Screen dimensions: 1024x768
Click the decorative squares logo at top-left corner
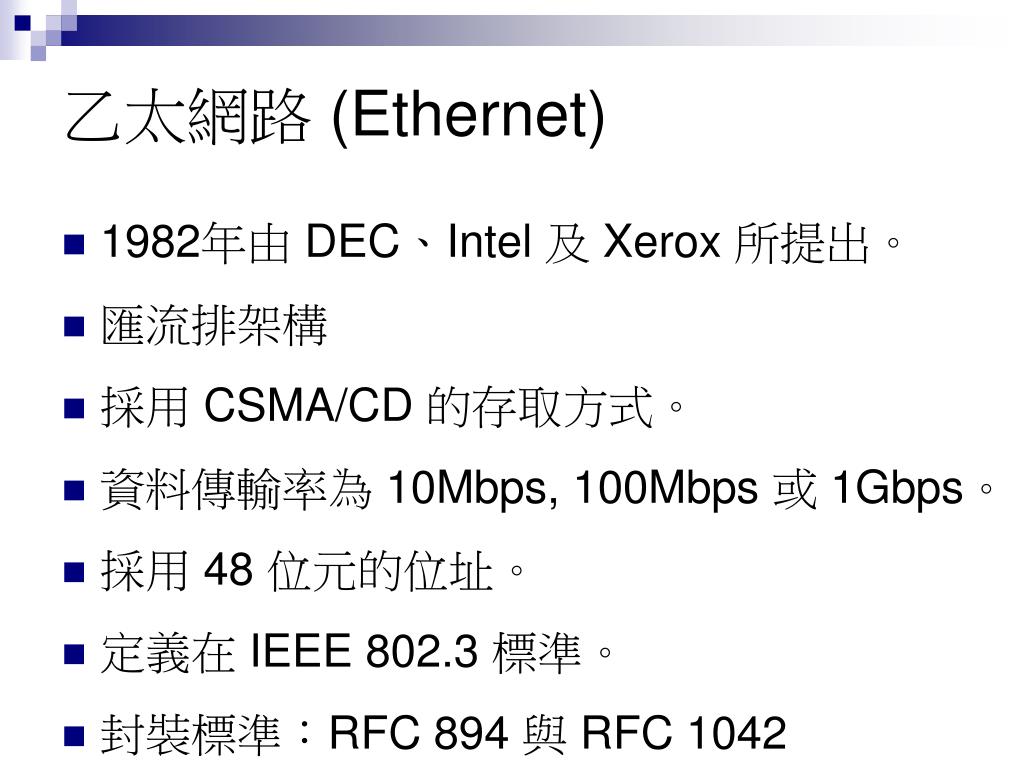coord(38,30)
